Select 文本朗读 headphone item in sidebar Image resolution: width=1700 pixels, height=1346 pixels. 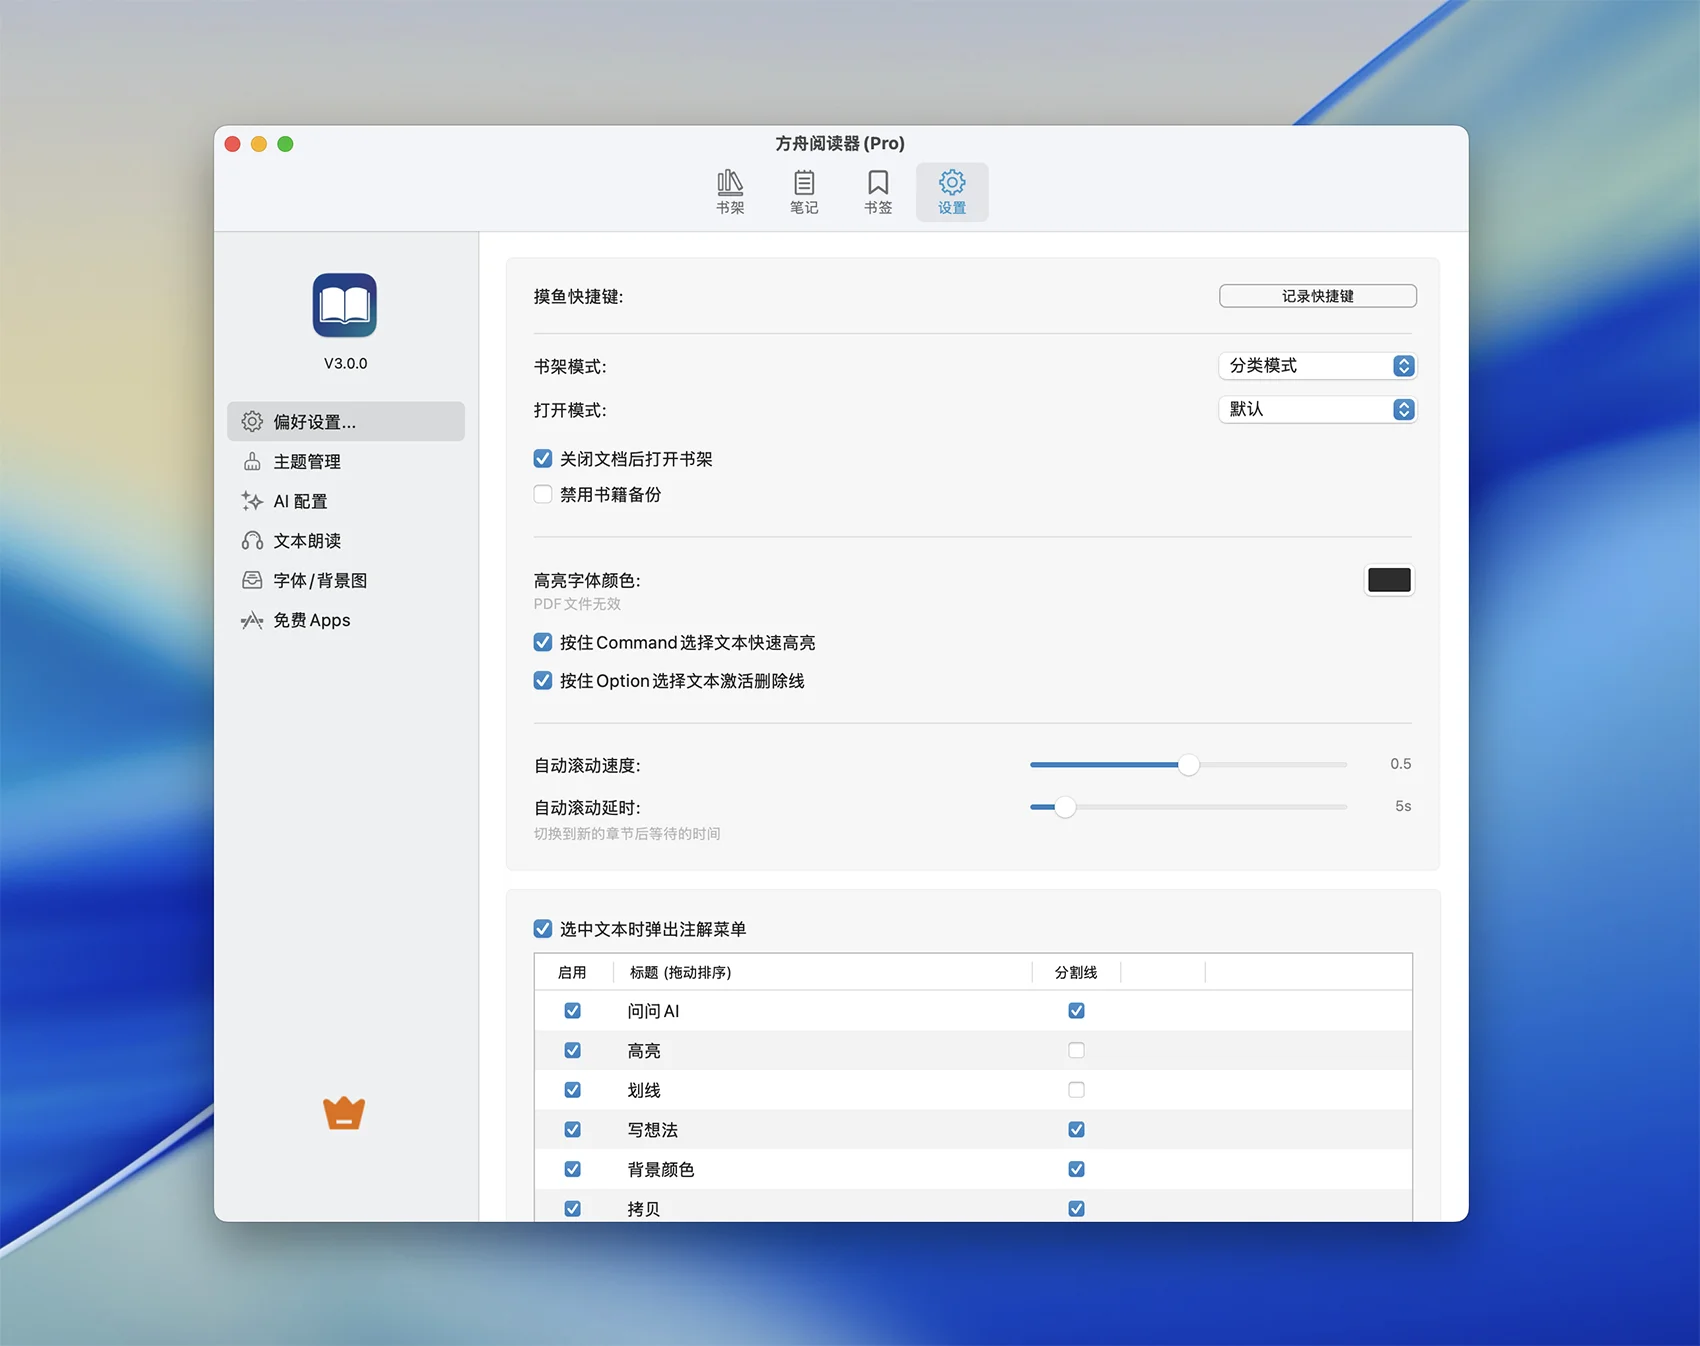(x=307, y=541)
